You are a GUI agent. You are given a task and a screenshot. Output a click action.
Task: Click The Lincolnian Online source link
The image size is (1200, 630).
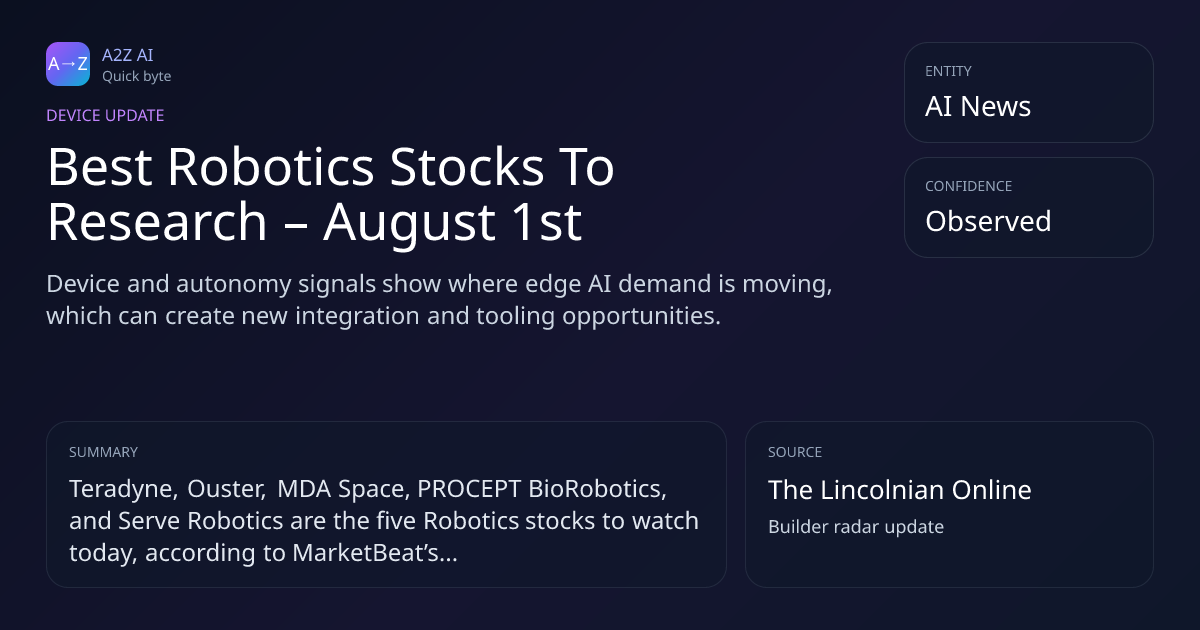pos(899,490)
